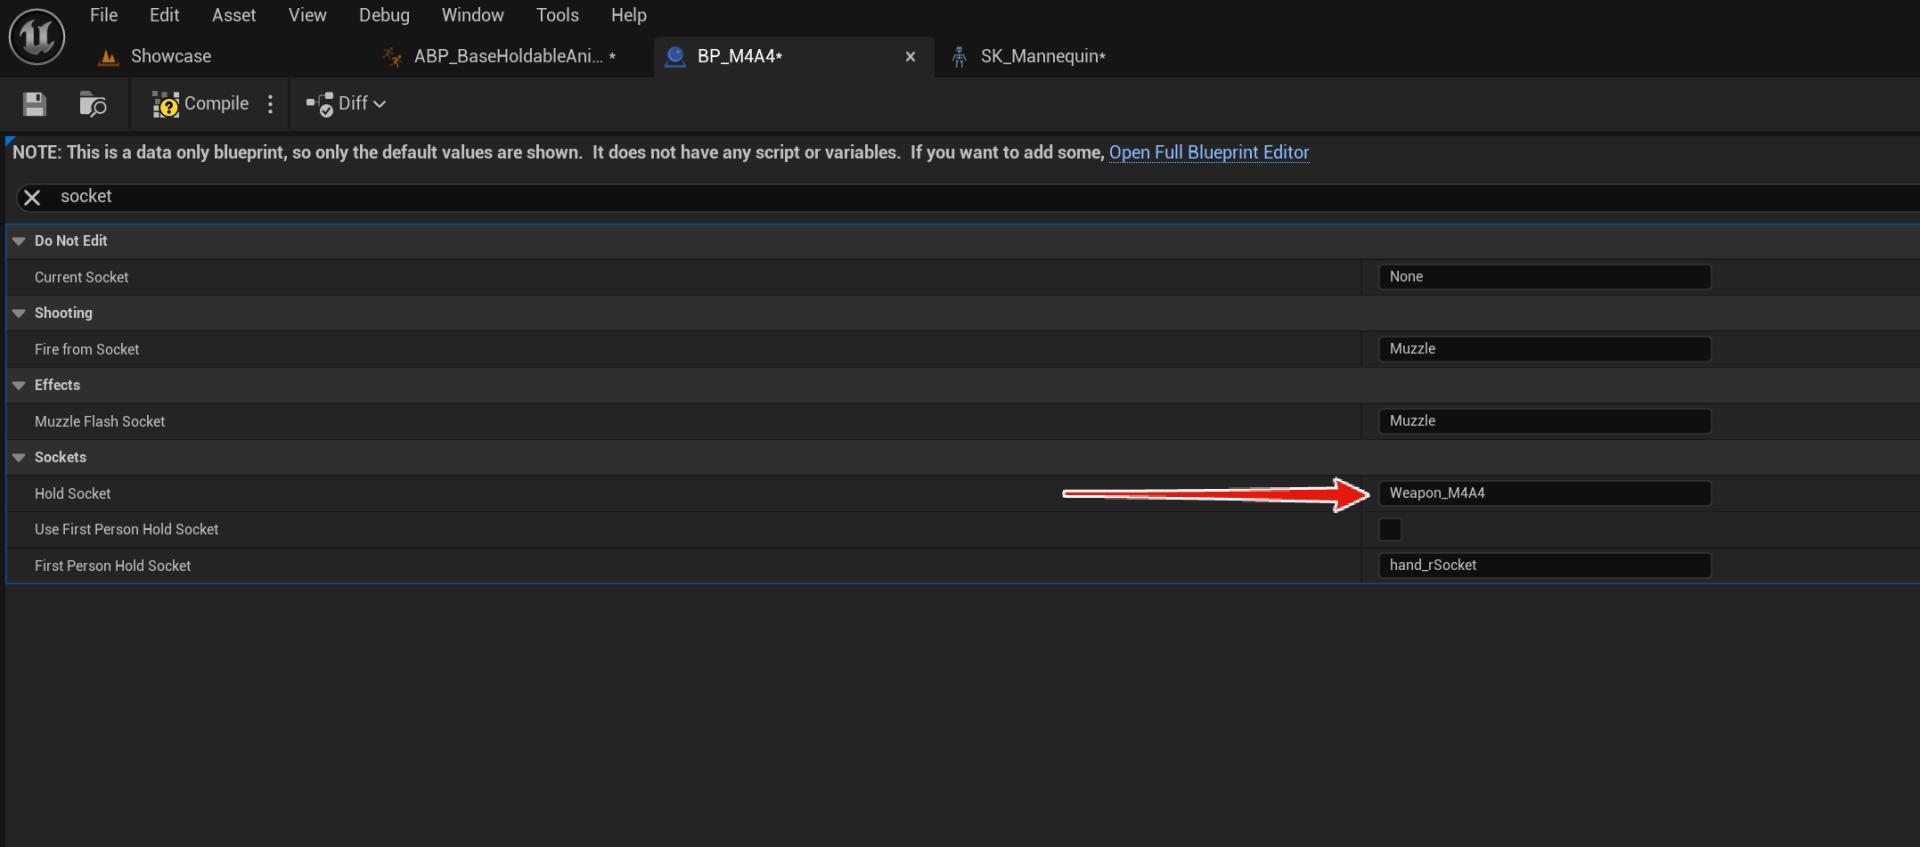Open the Debug menu
This screenshot has height=847, width=1920.
click(384, 15)
